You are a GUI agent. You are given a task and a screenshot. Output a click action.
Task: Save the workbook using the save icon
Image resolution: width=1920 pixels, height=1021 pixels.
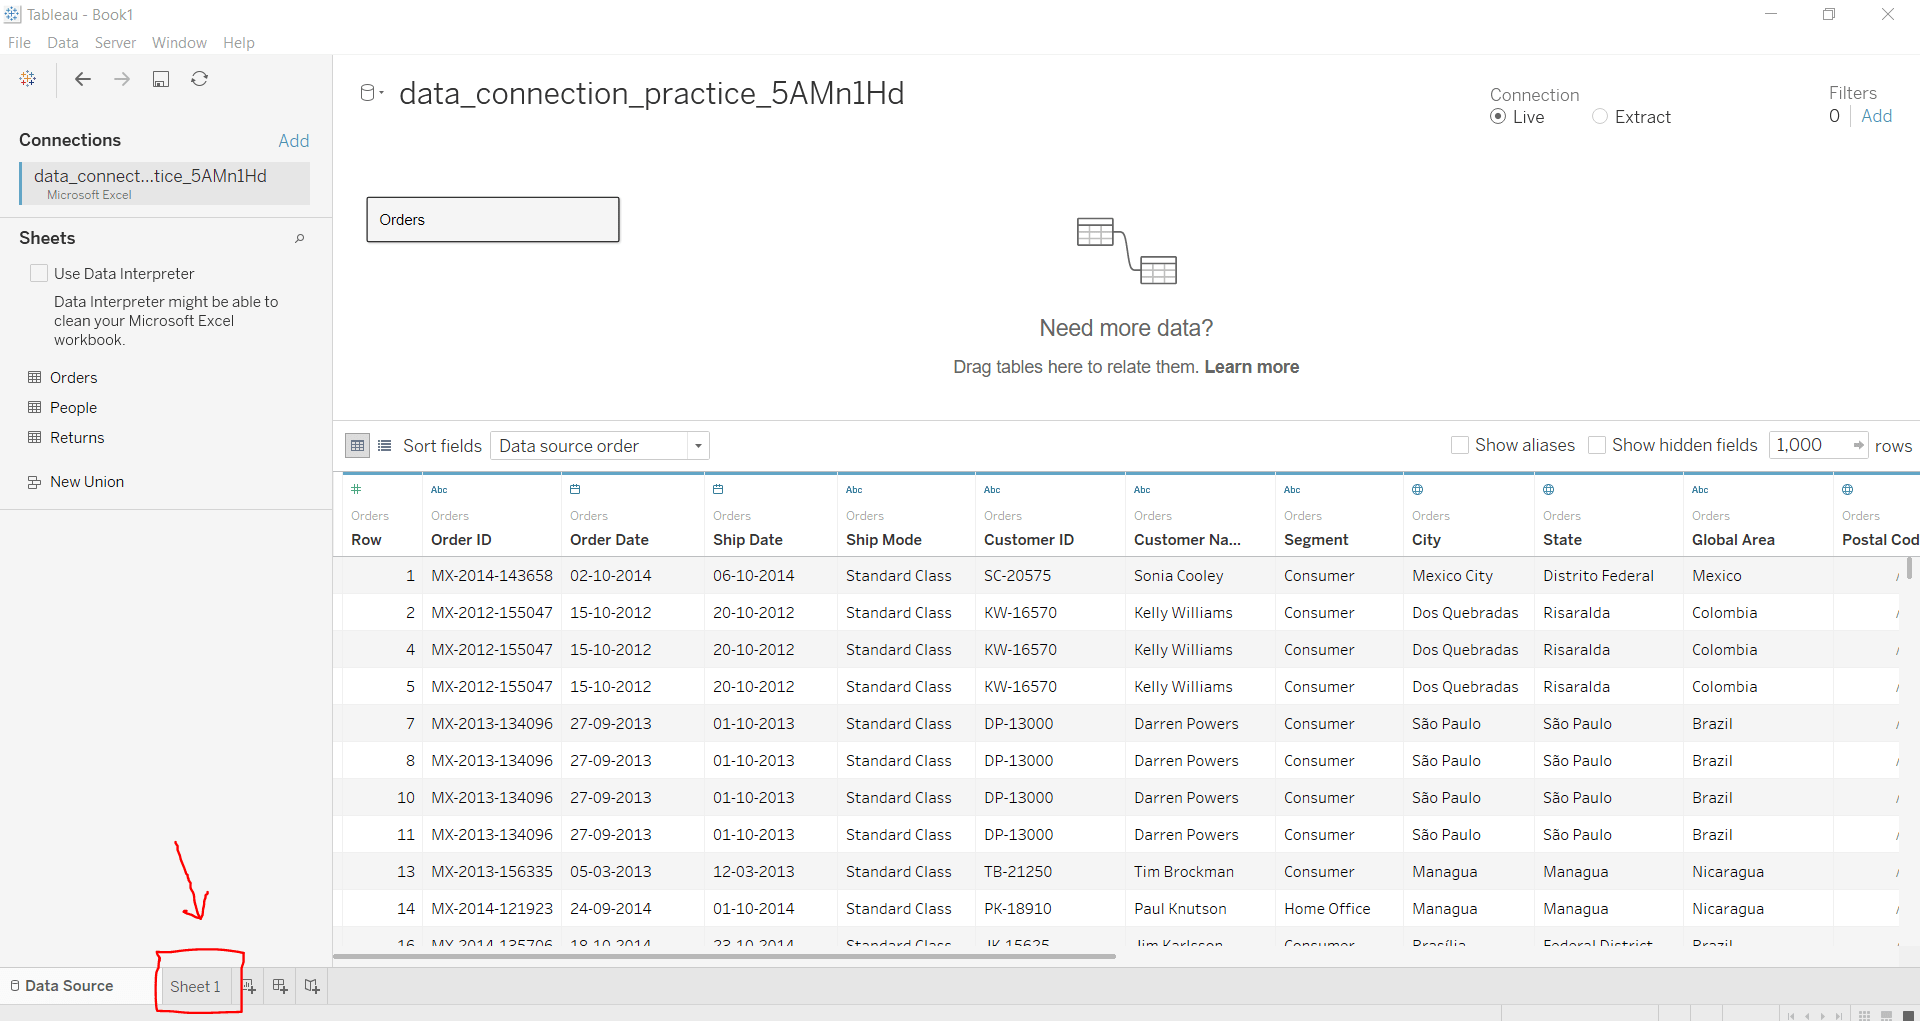pyautogui.click(x=160, y=79)
